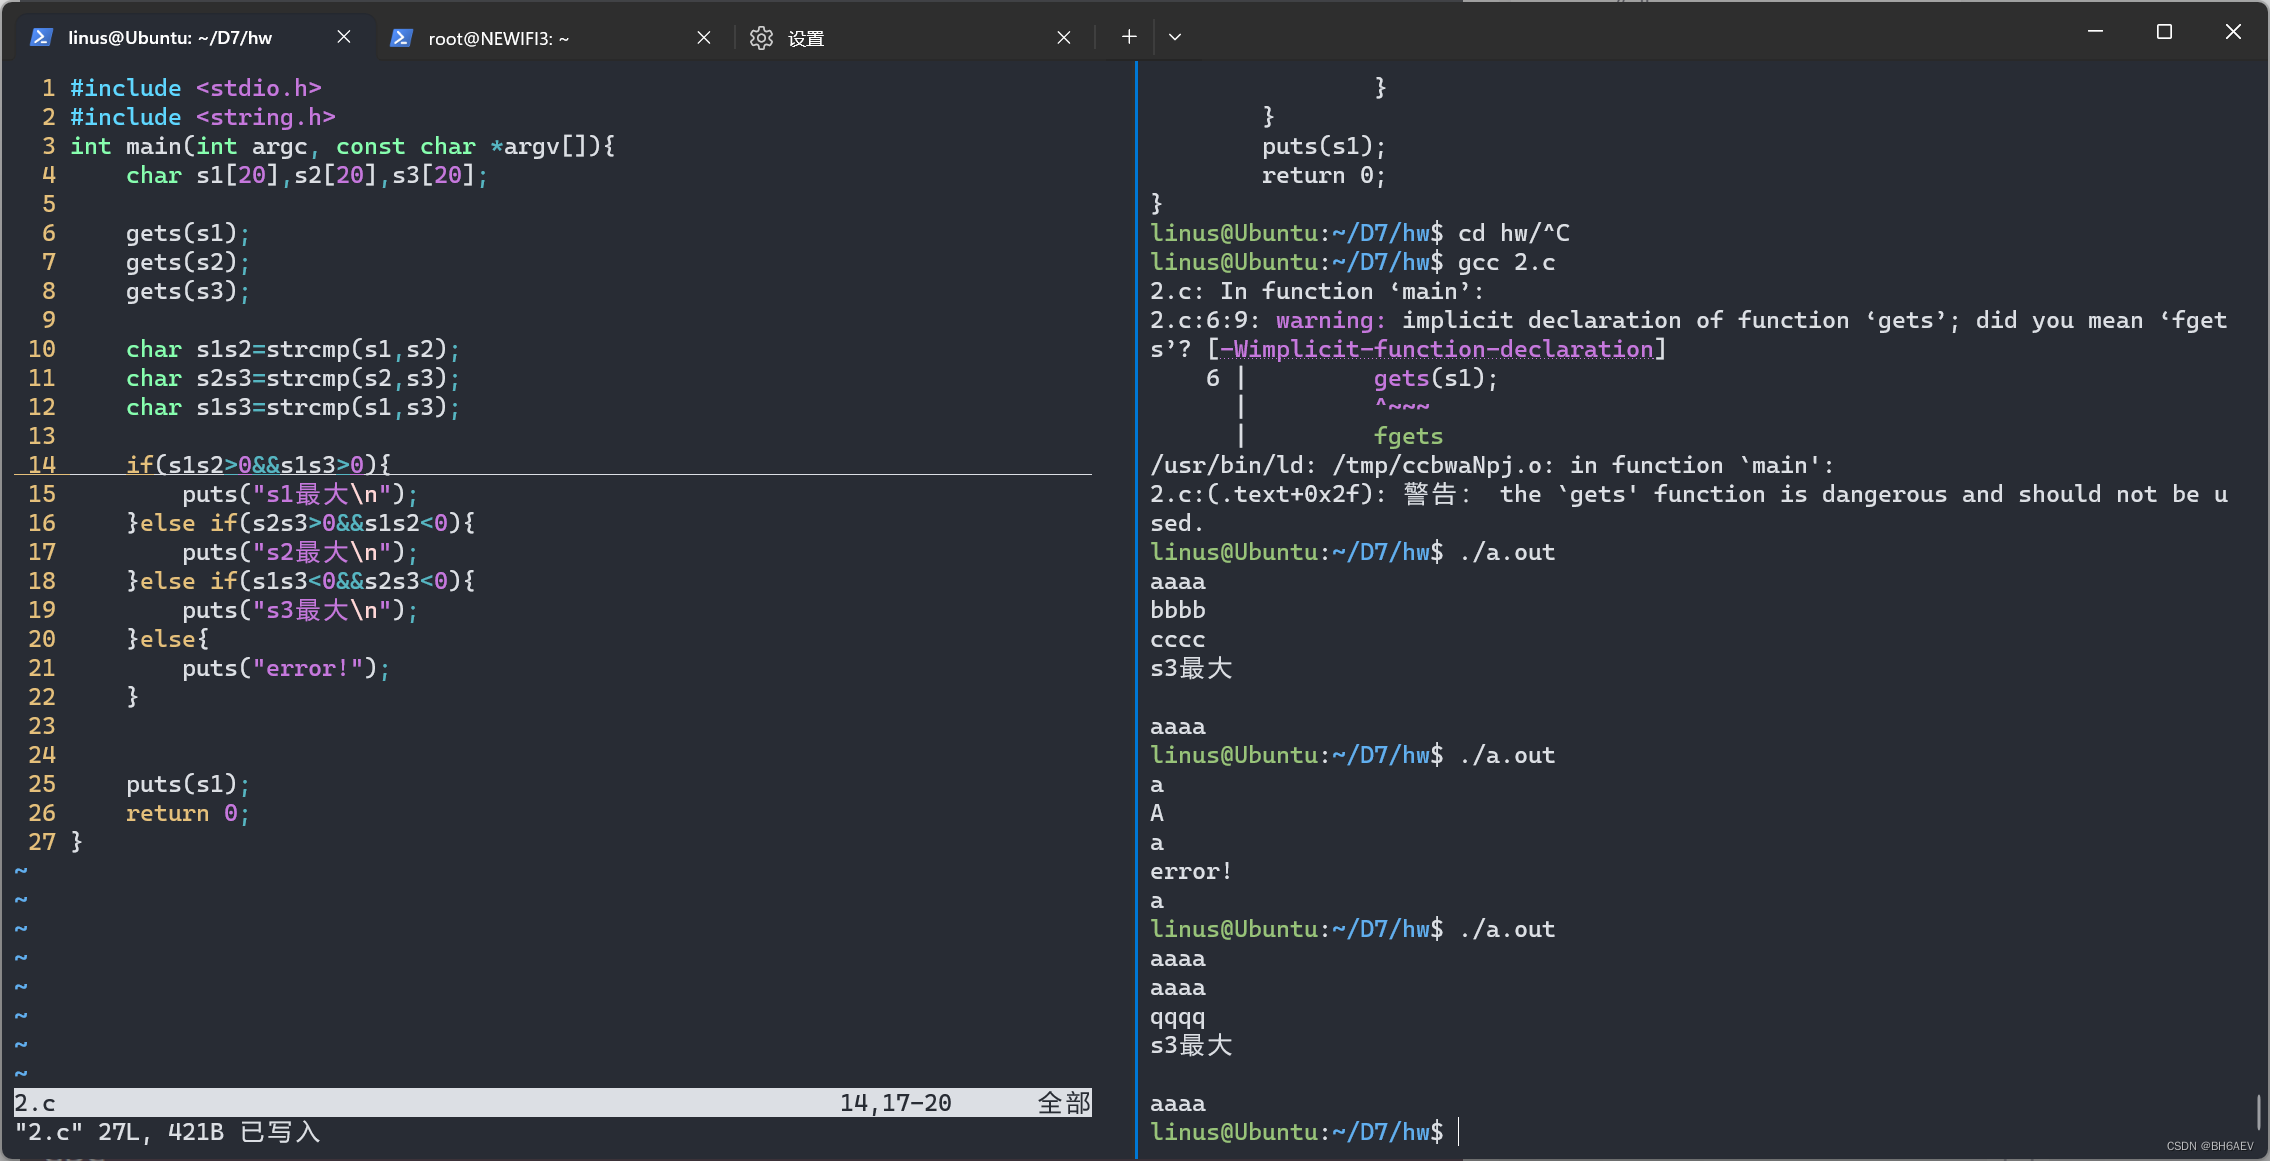Viewport: 2270px width, 1161px height.
Task: Close the linus@Ubuntu tab
Action: coord(344,37)
